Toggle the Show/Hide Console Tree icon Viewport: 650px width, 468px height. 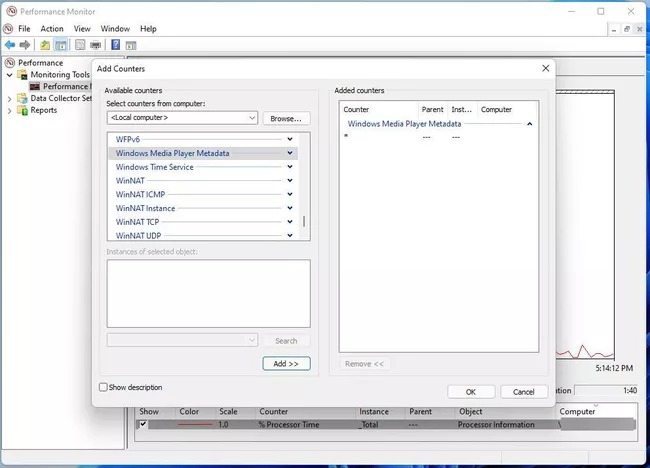61,45
